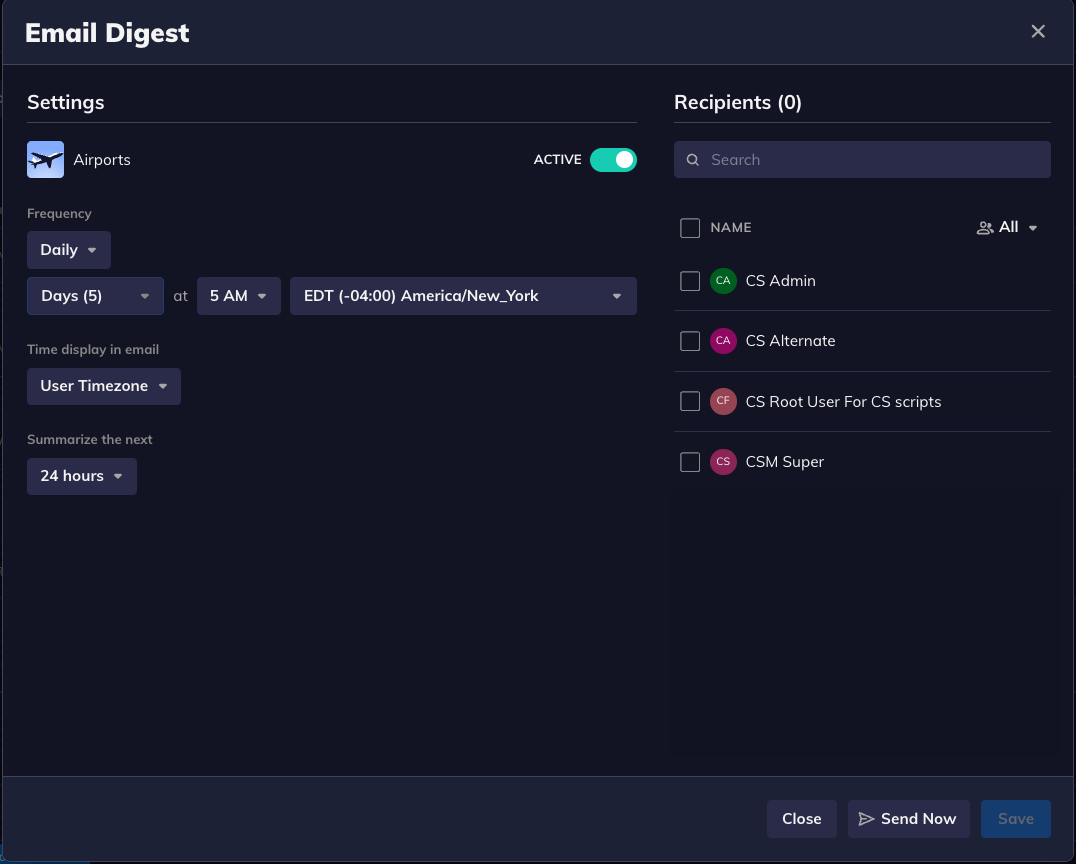
Task: Toggle the ACTIVE switch off
Action: click(613, 160)
